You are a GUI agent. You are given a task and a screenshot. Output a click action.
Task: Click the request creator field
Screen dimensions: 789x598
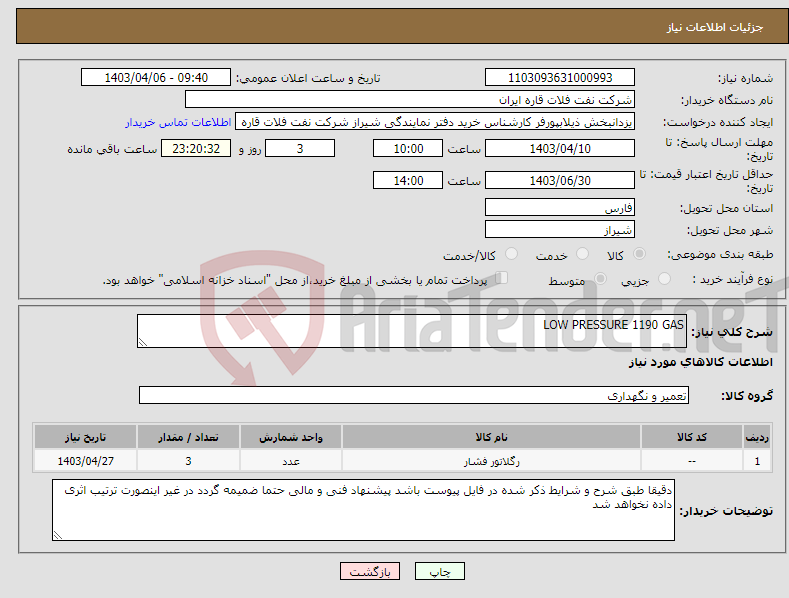435,122
